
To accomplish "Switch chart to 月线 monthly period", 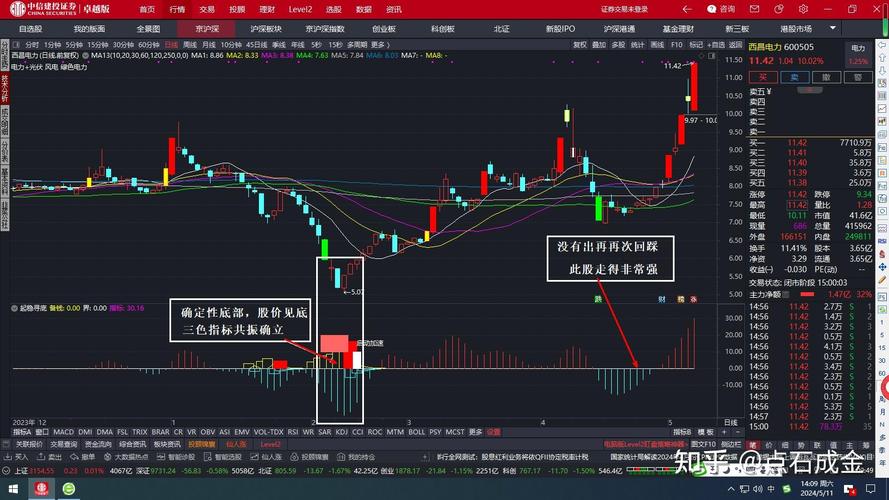I will [x=209, y=45].
